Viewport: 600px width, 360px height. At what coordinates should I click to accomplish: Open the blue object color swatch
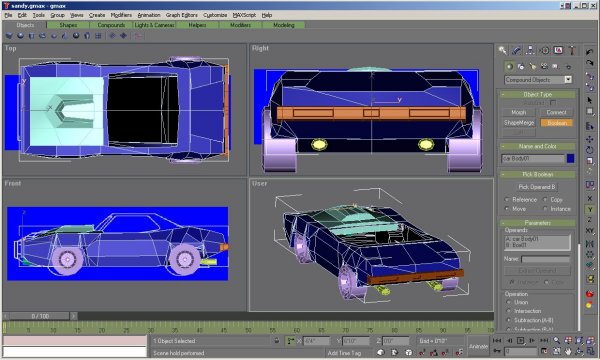pyautogui.click(x=570, y=158)
